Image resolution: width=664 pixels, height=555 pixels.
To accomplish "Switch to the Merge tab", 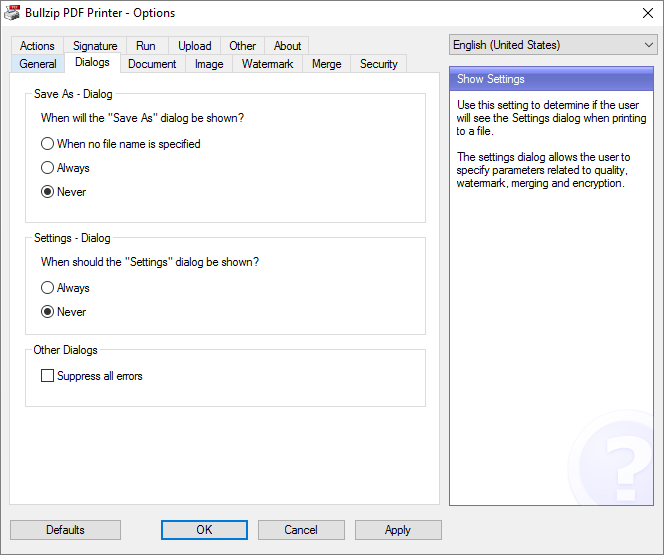I will (x=326, y=64).
